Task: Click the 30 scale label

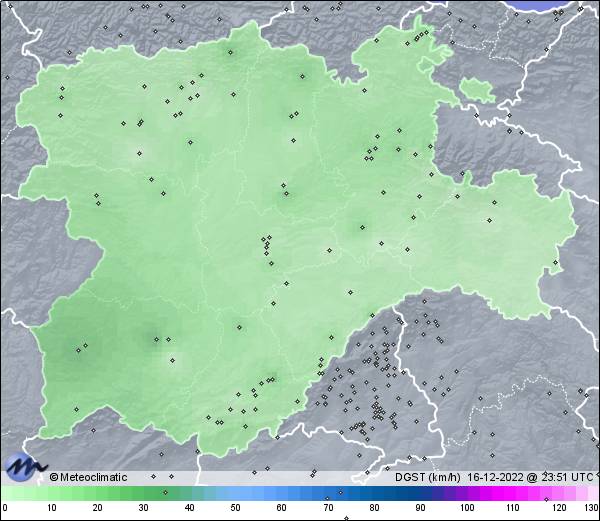Action: [x=143, y=508]
